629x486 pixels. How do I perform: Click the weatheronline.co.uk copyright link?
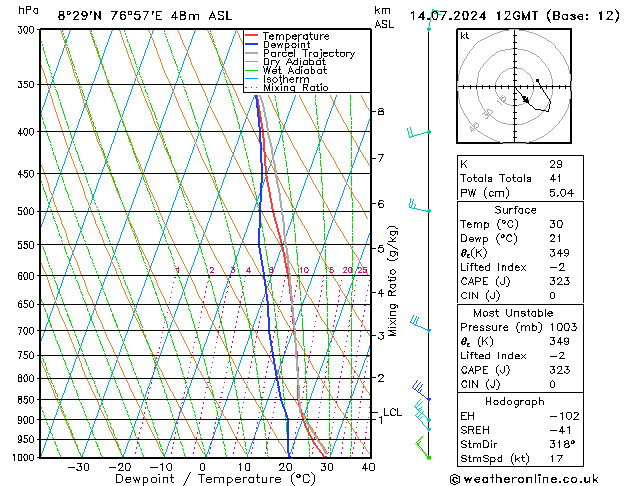tap(524, 479)
